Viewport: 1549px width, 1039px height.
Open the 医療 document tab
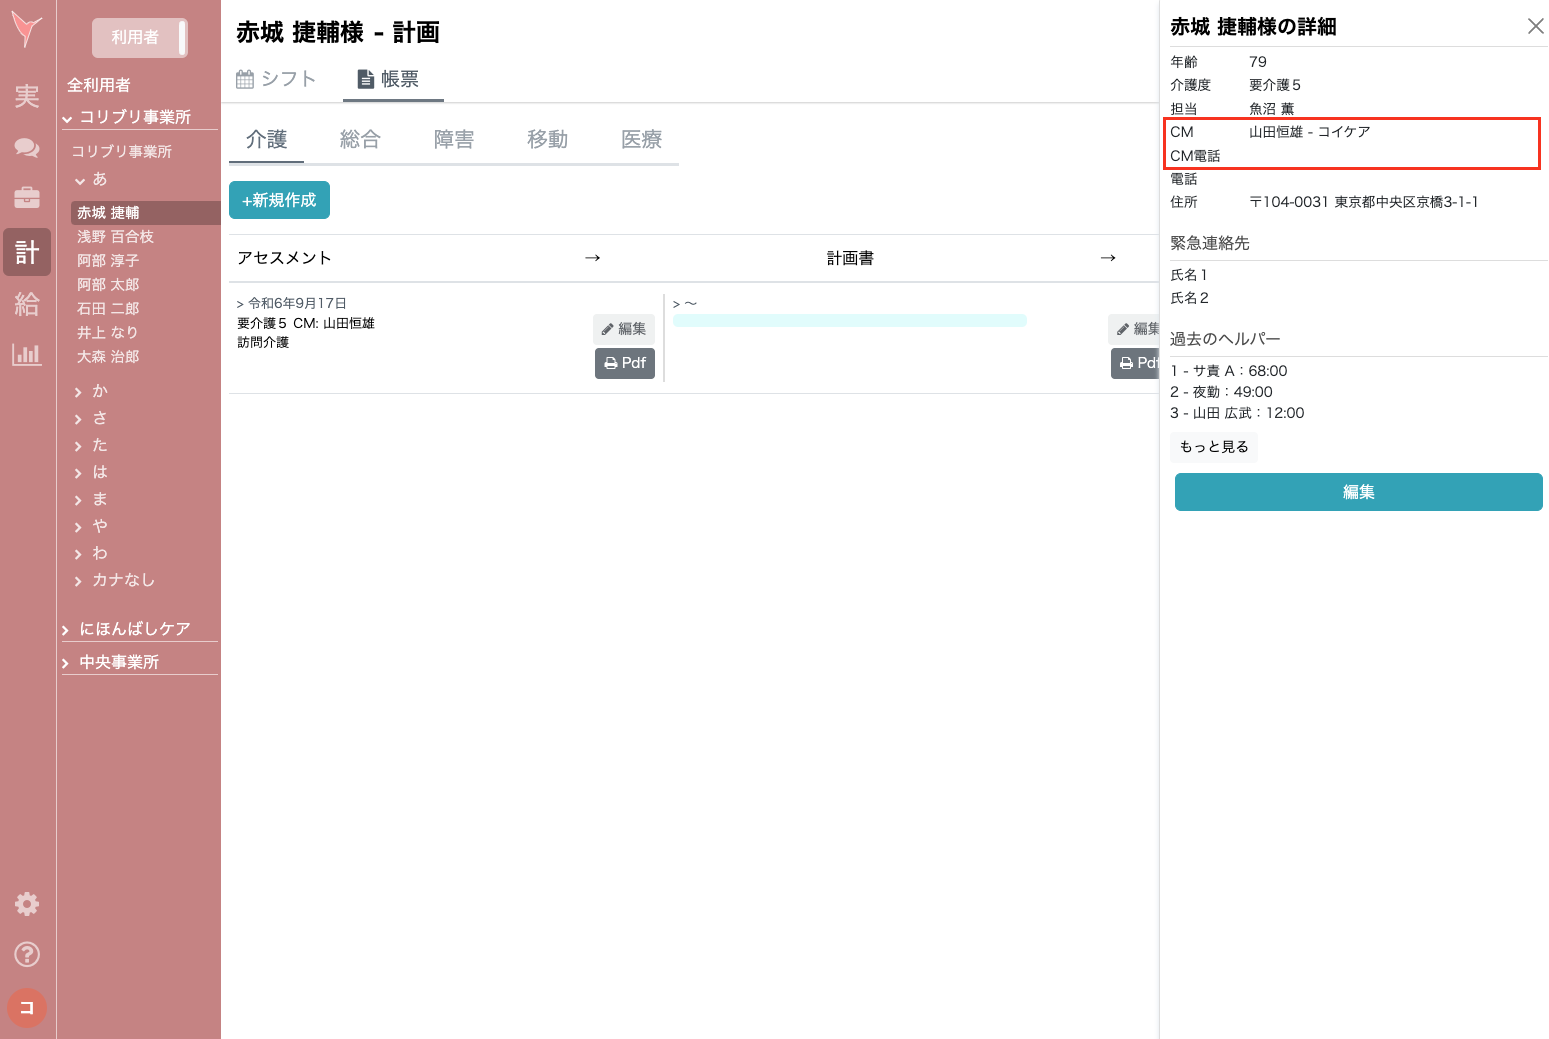pyautogui.click(x=640, y=140)
